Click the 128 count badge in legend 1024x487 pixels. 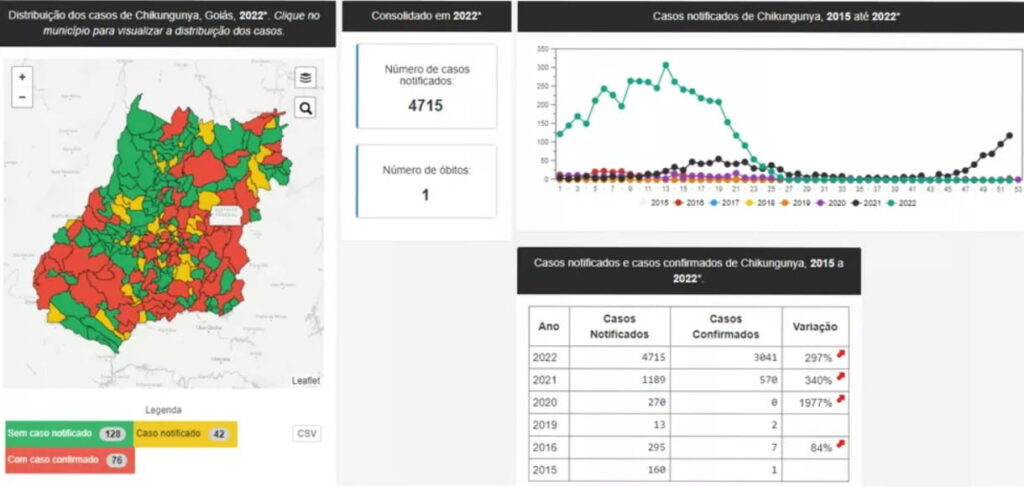pos(112,434)
